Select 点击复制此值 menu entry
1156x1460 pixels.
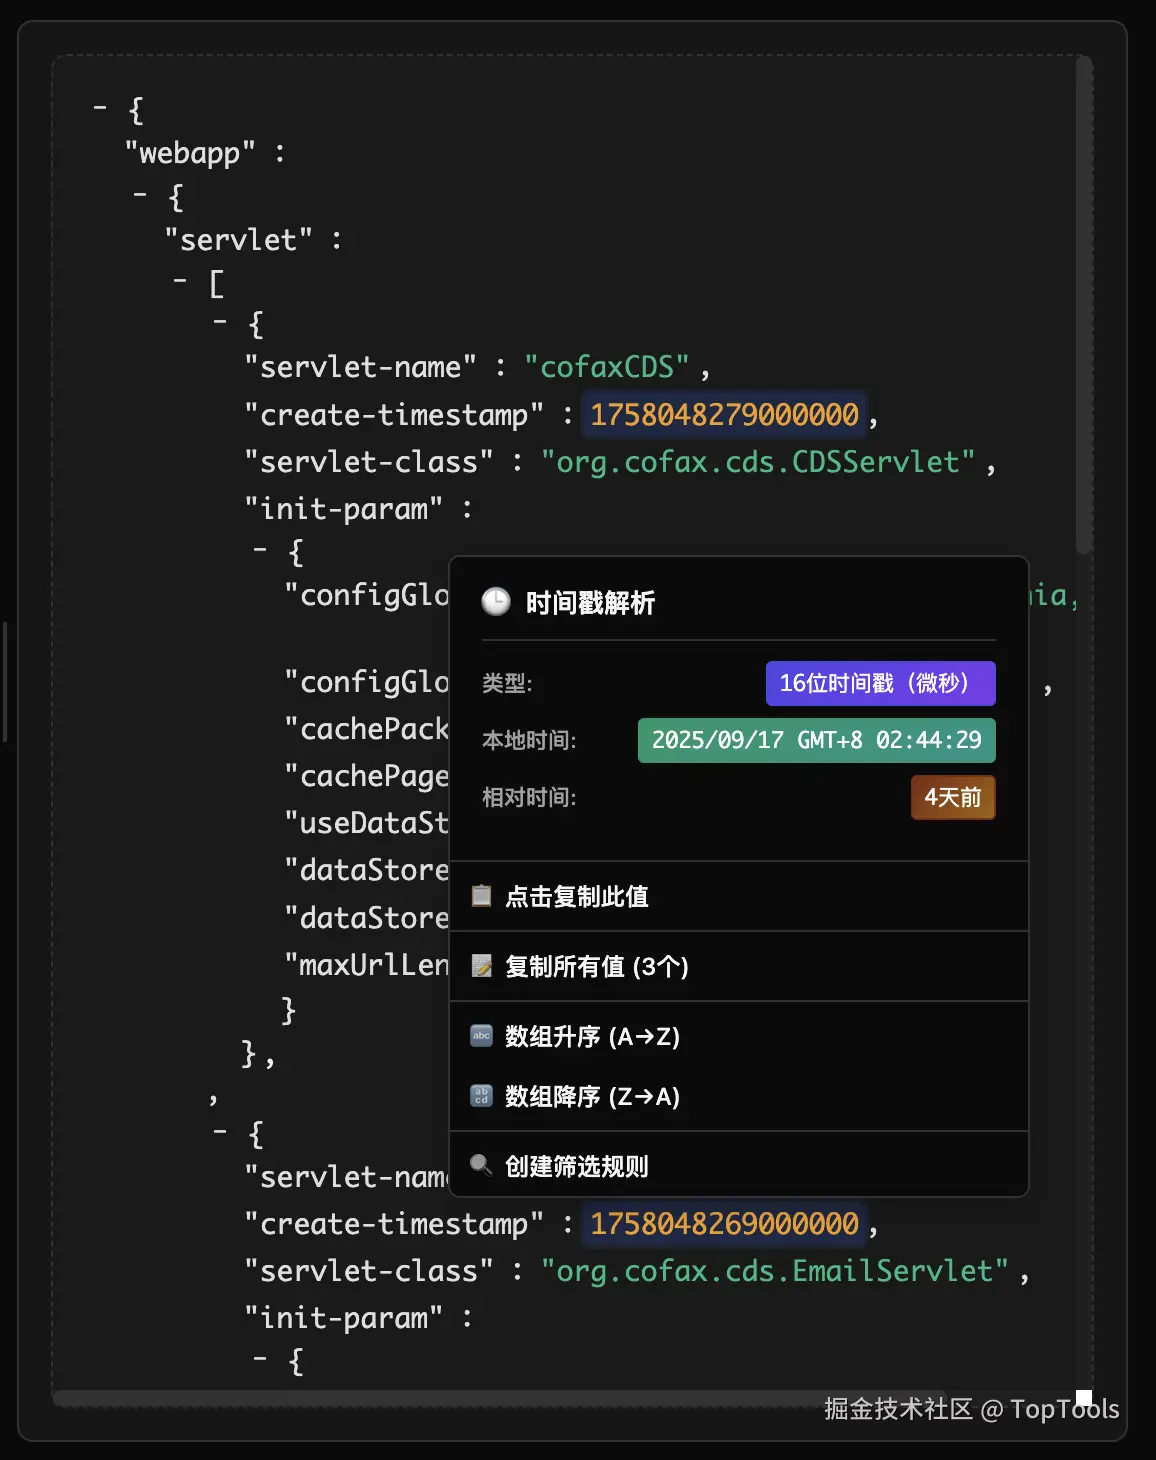click(x=577, y=896)
